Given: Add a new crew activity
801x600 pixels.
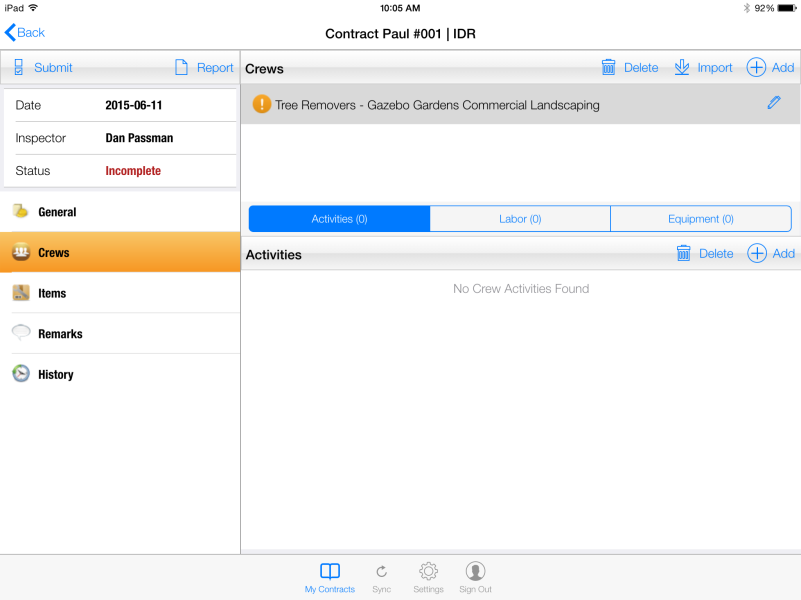Looking at the screenshot, I should (770, 254).
